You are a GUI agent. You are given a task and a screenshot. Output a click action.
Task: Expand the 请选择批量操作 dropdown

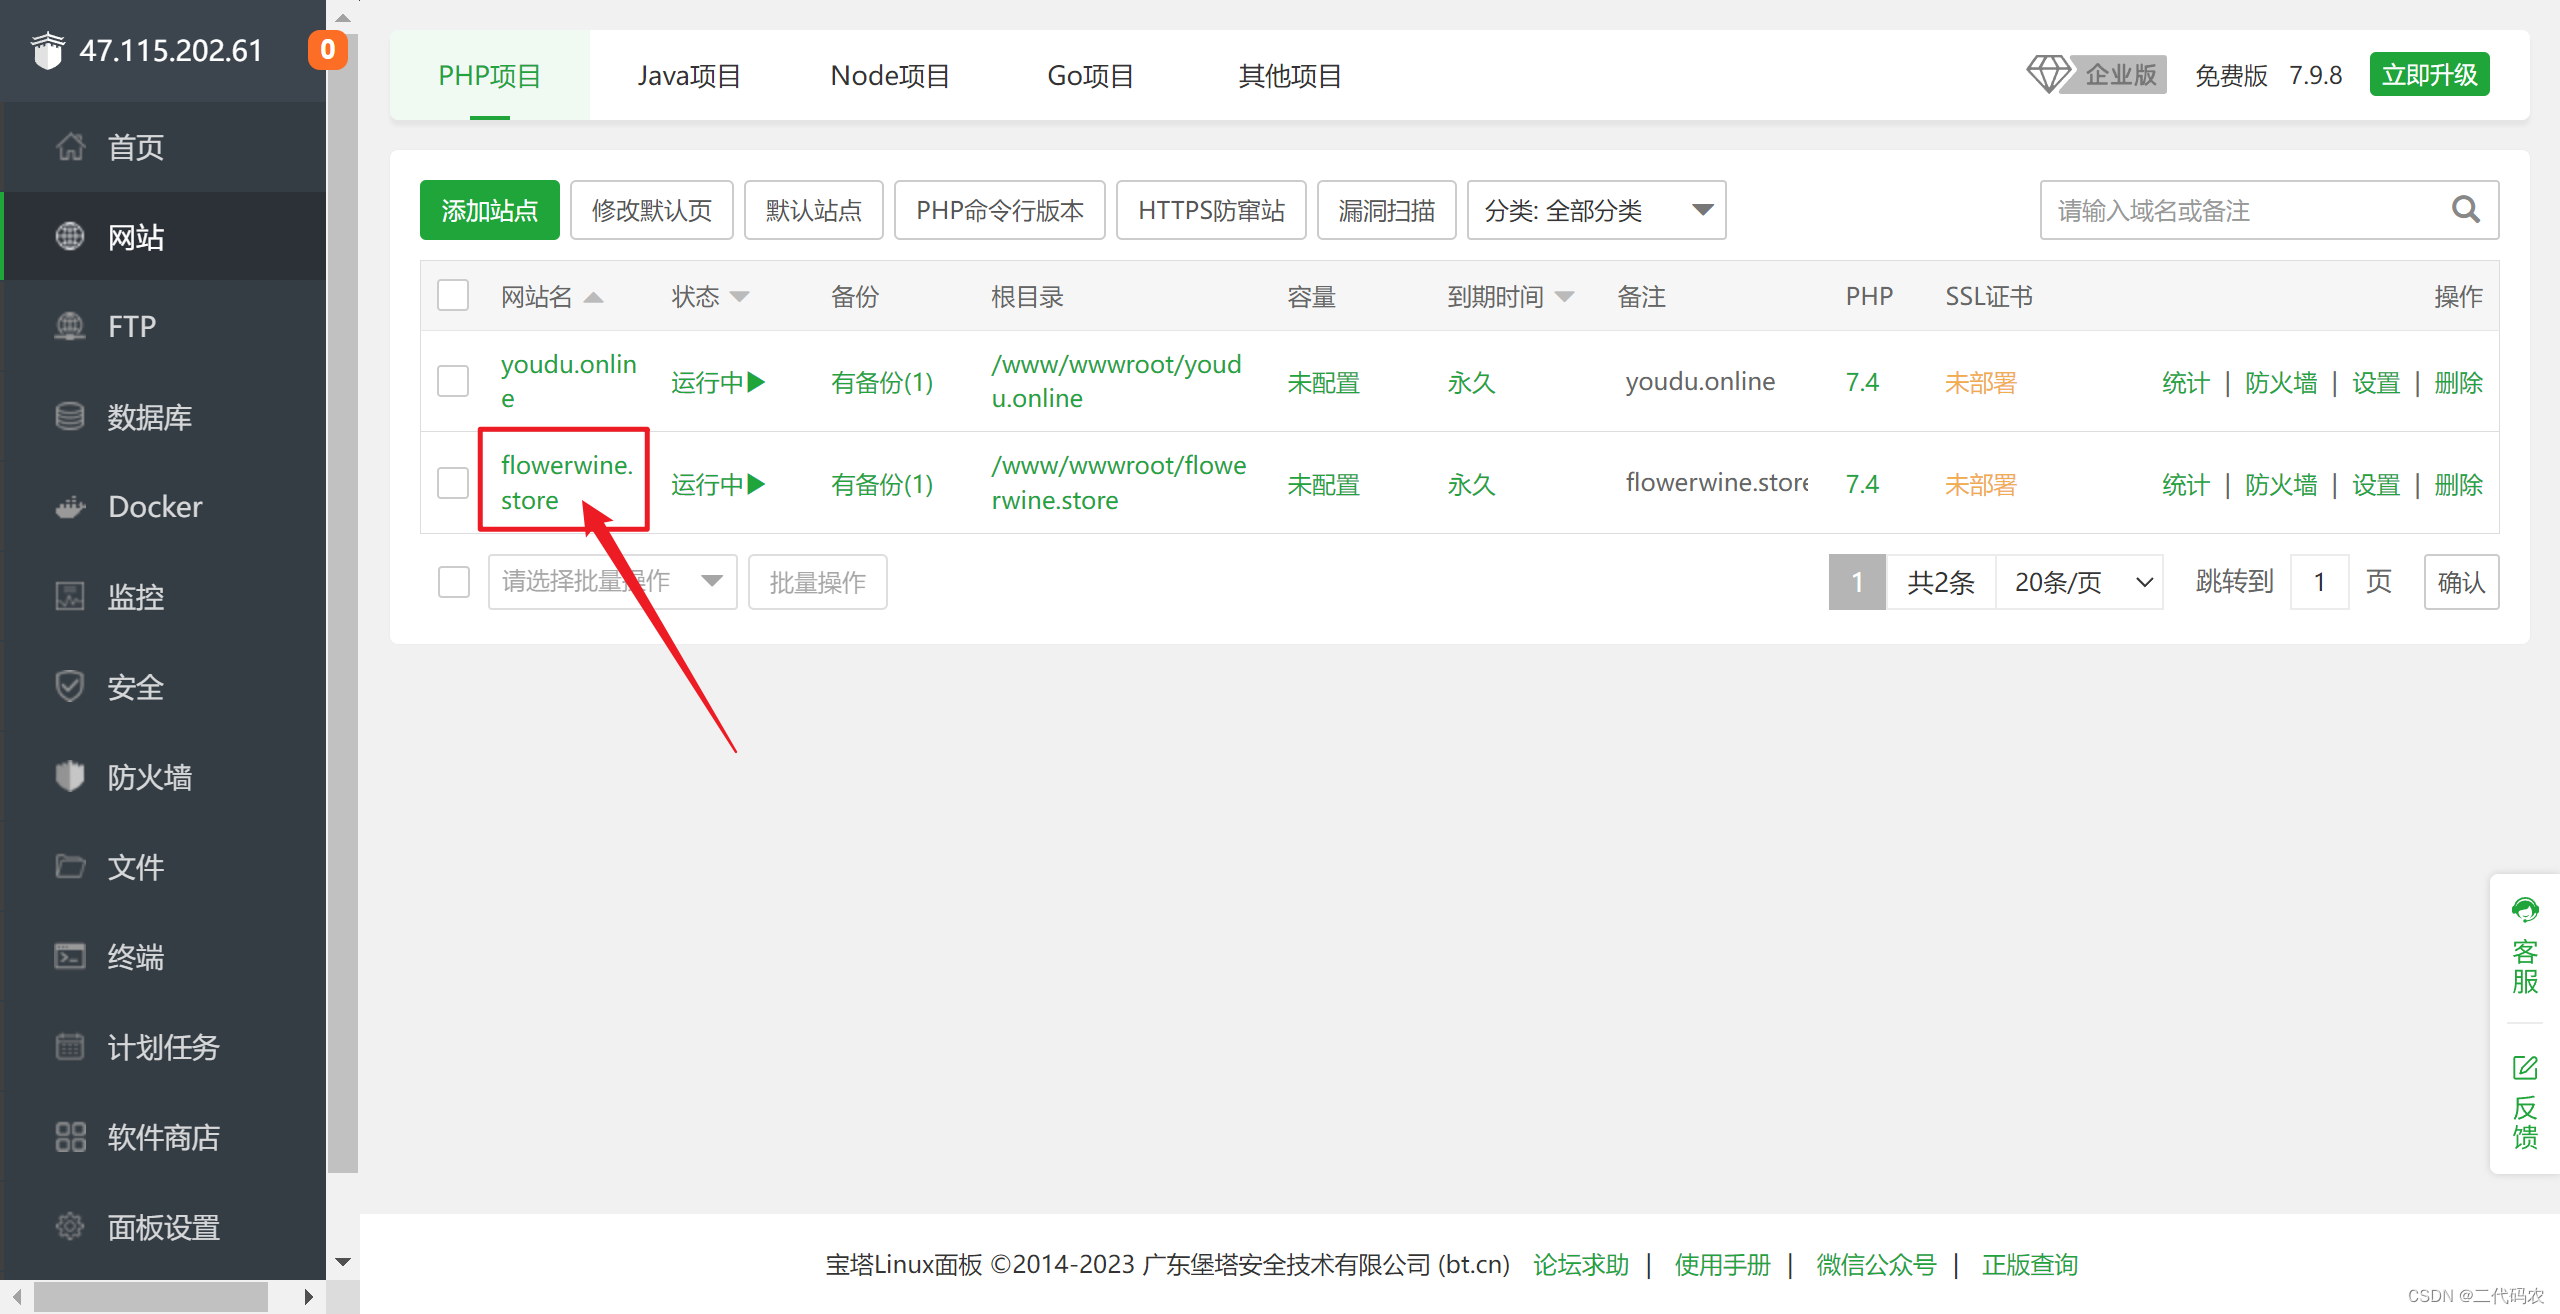(x=612, y=582)
